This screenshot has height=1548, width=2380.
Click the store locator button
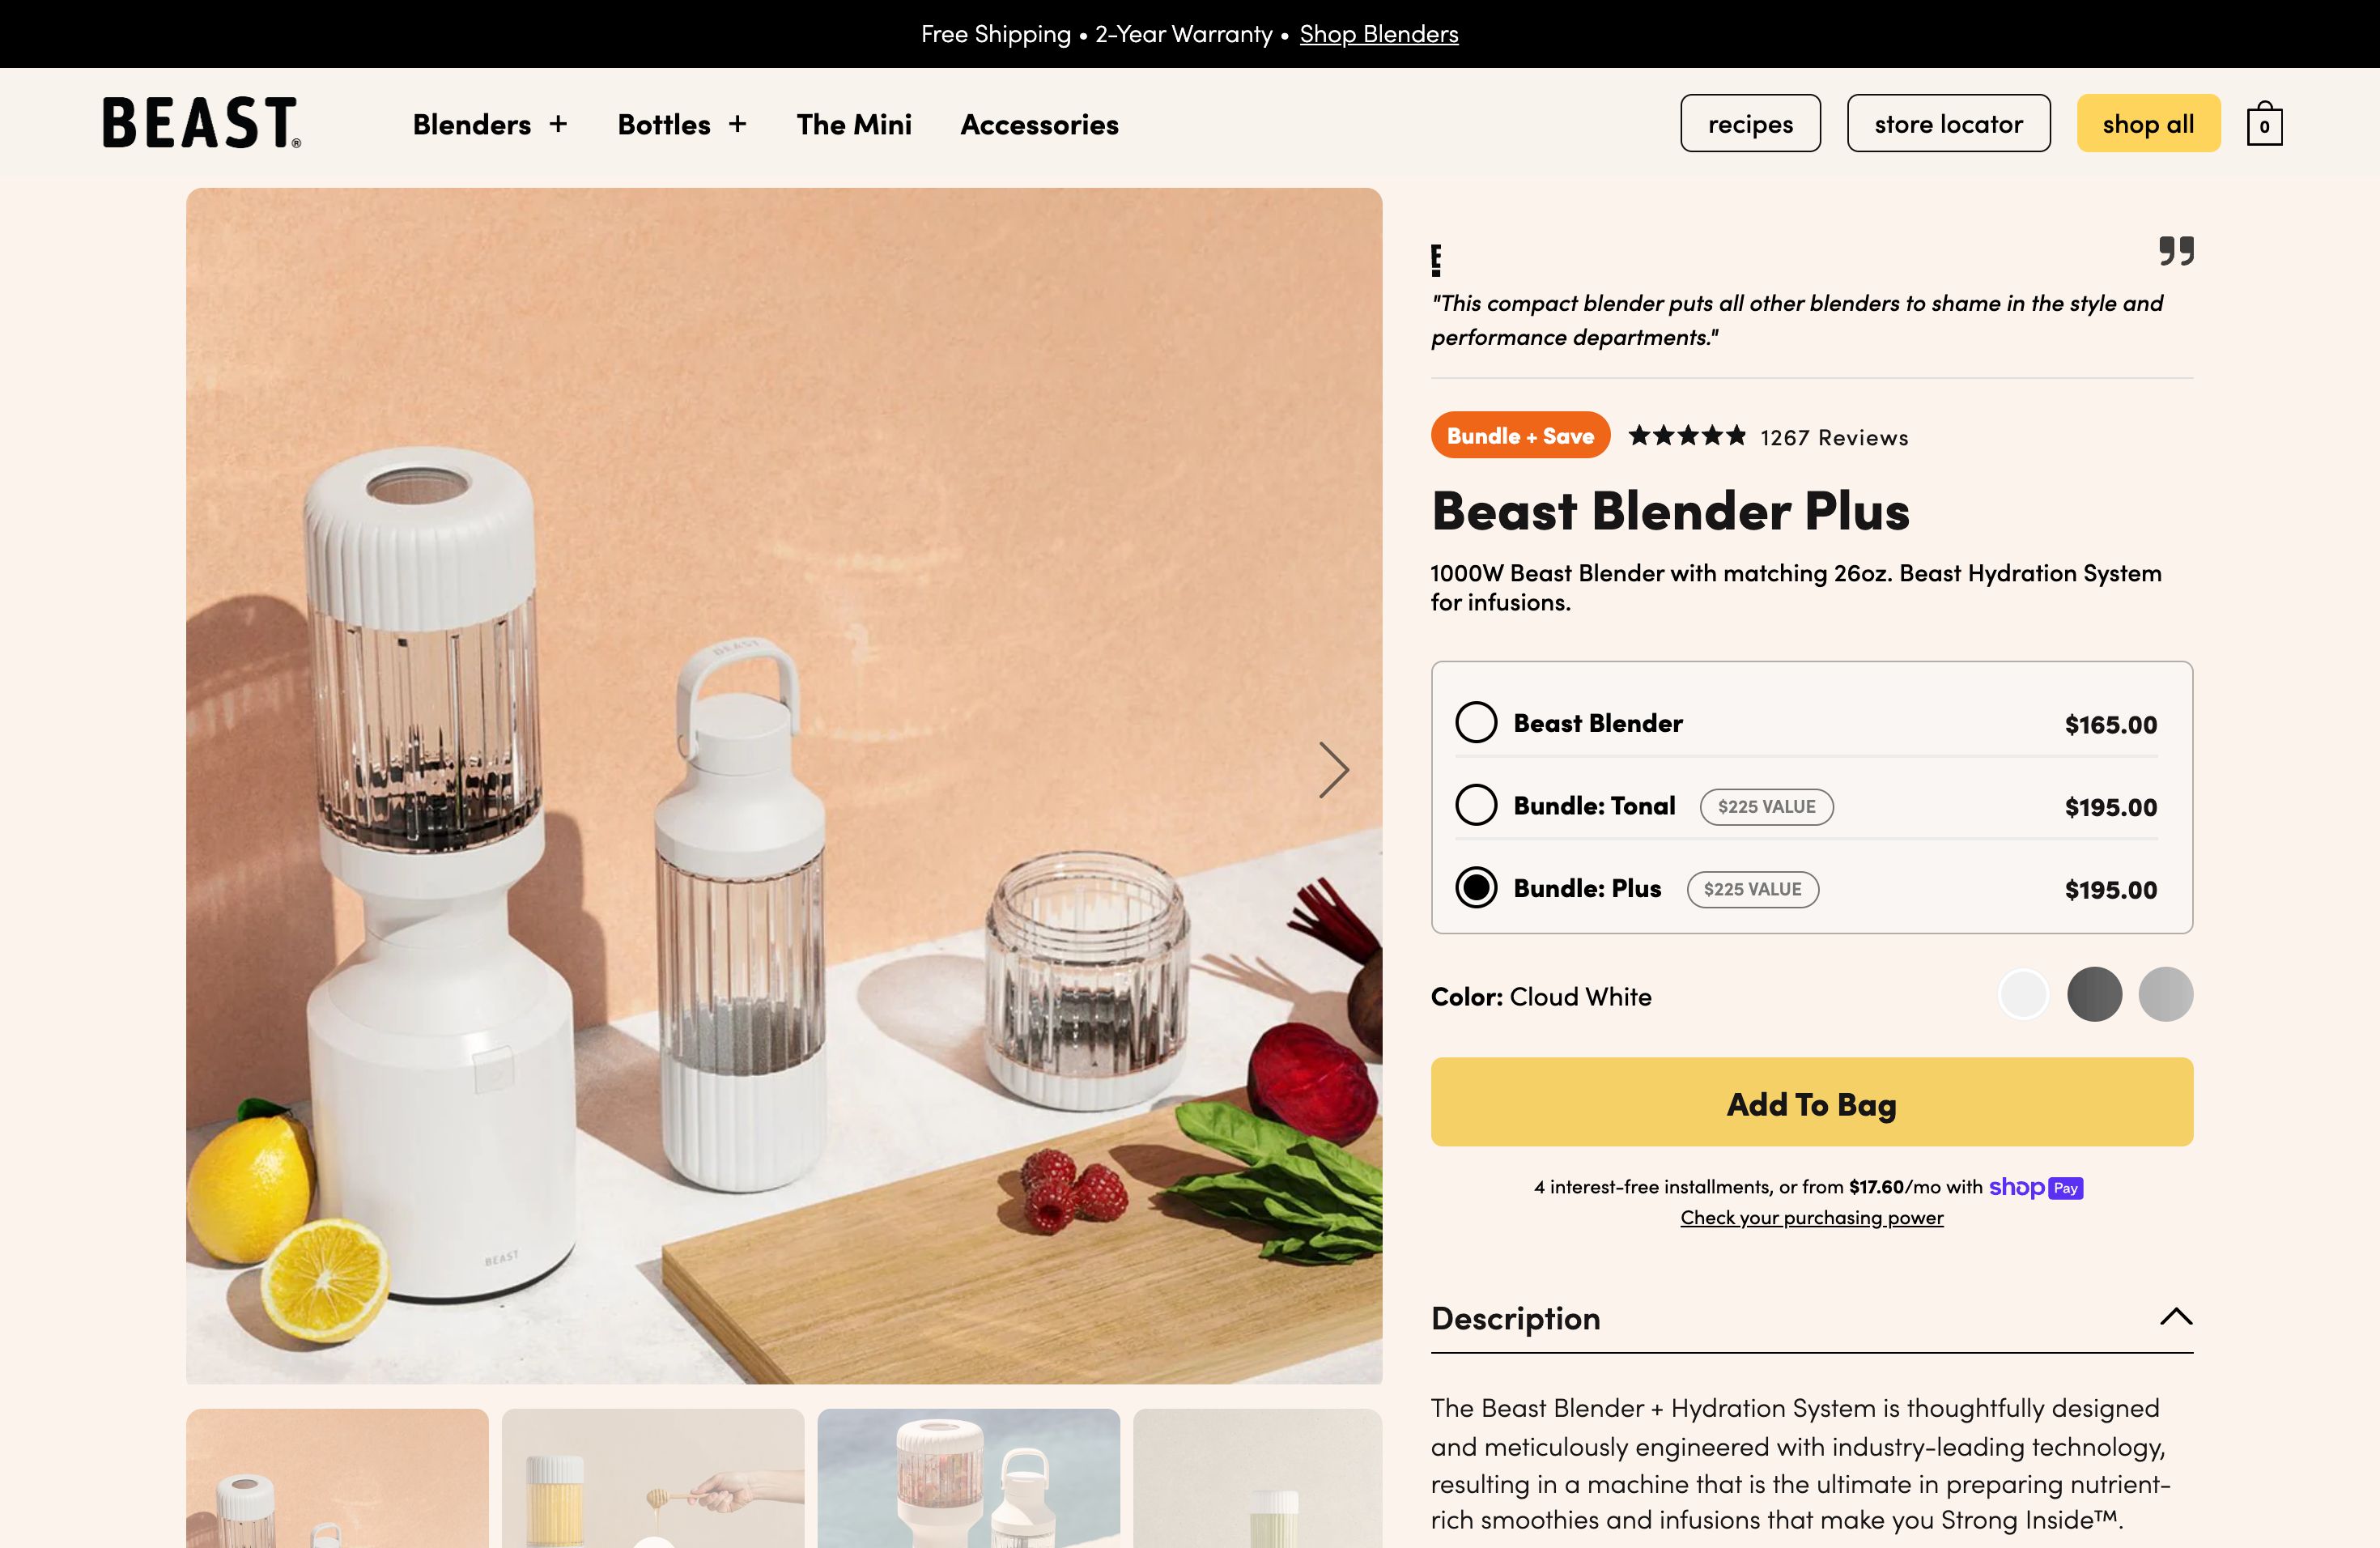(1948, 124)
